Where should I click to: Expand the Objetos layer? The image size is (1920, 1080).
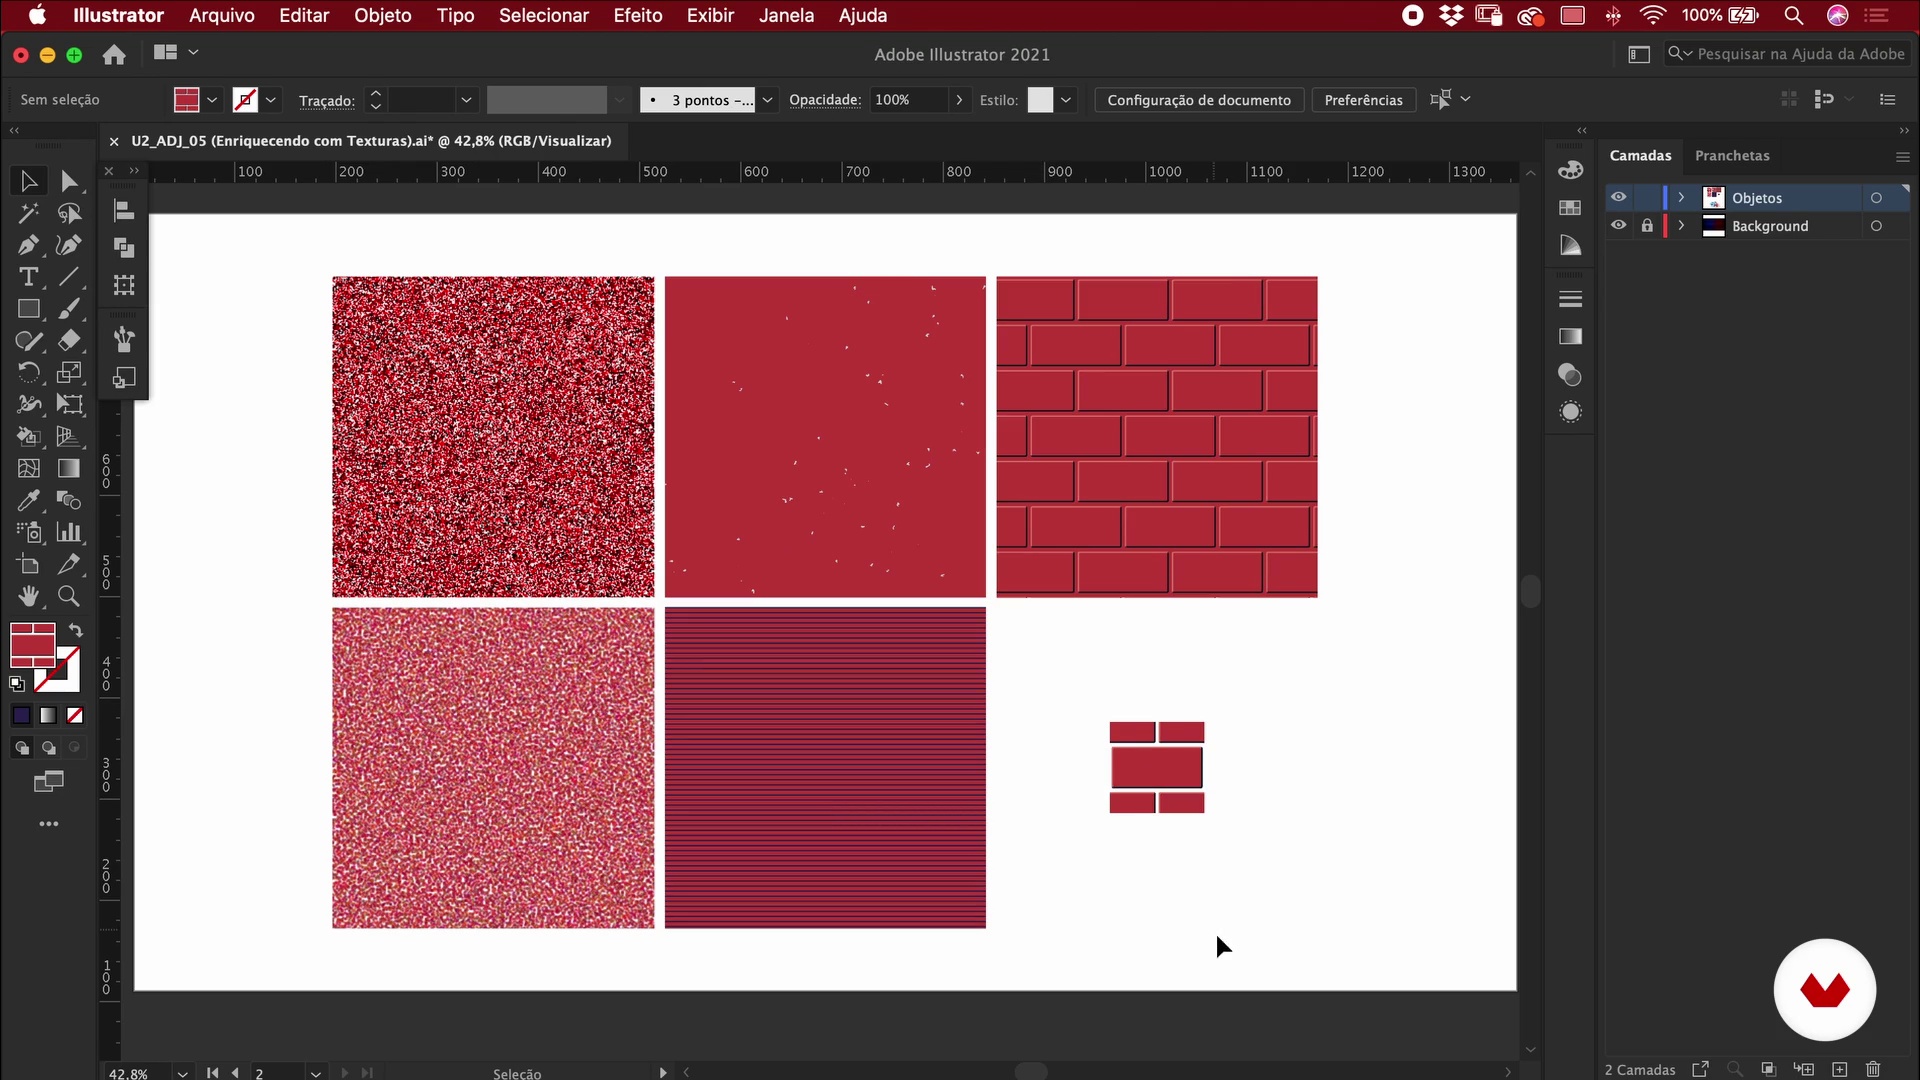tap(1681, 197)
